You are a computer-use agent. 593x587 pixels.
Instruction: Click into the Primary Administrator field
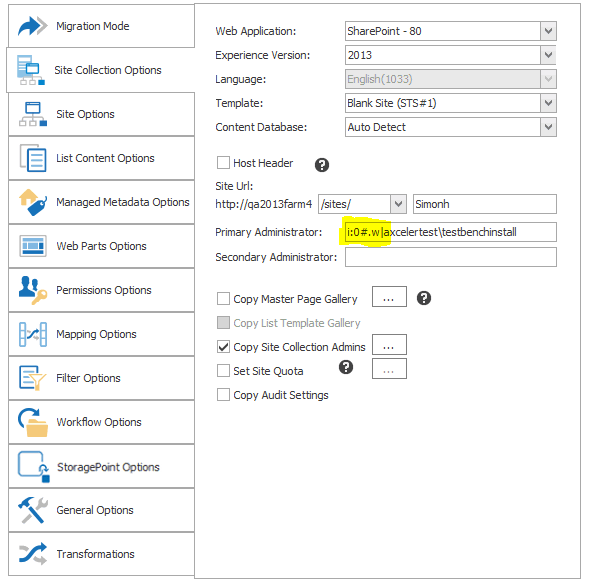point(451,232)
